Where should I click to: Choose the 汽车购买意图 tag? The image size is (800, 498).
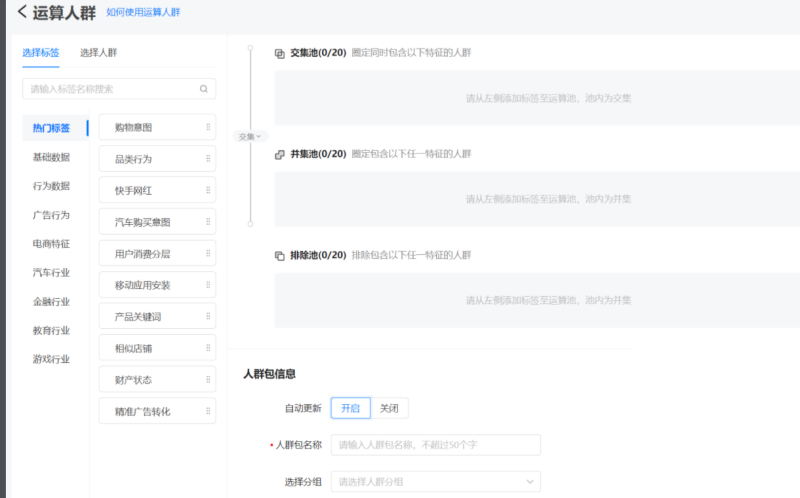point(157,222)
